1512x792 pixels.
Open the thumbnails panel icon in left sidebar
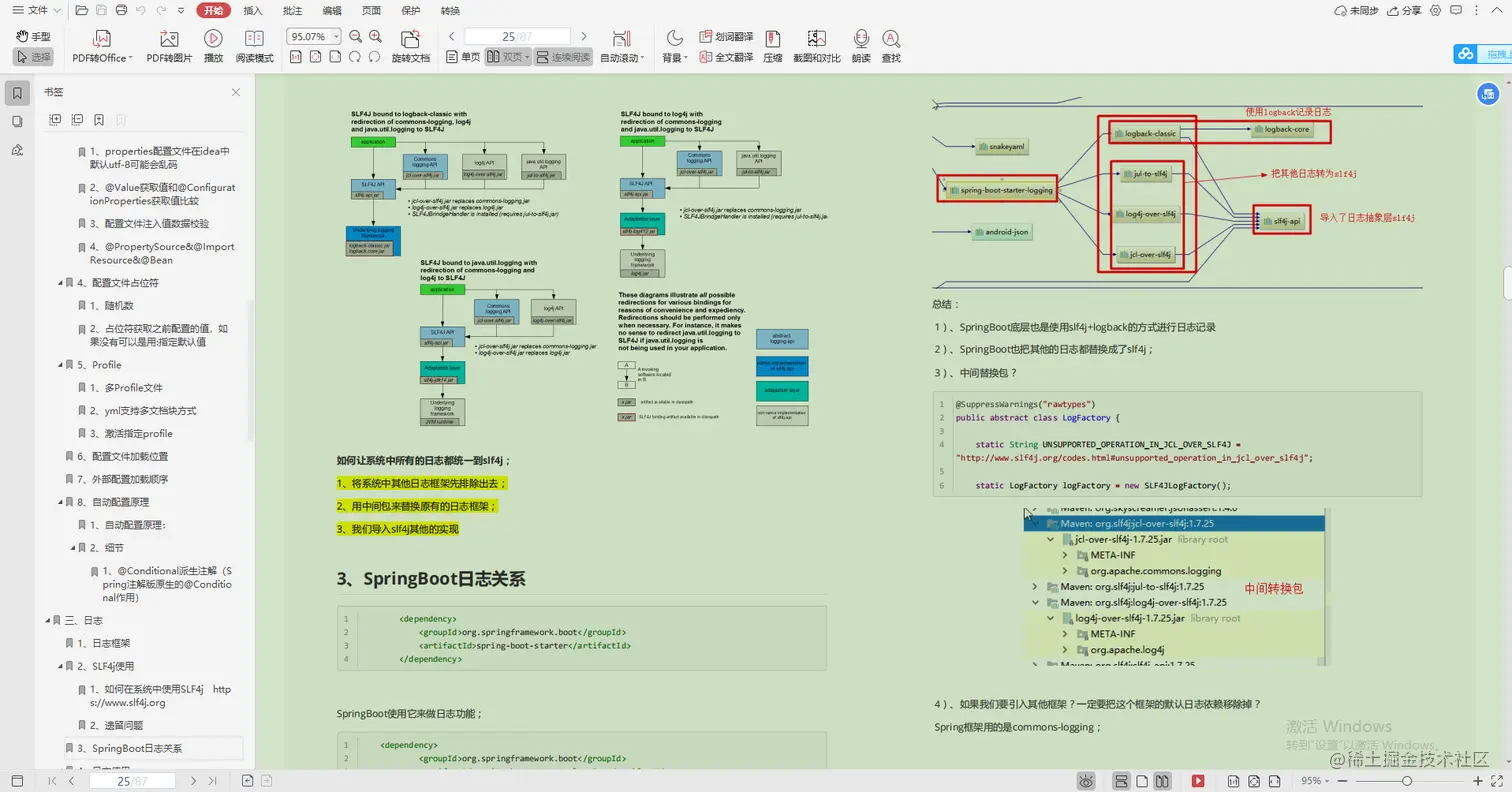[17, 121]
